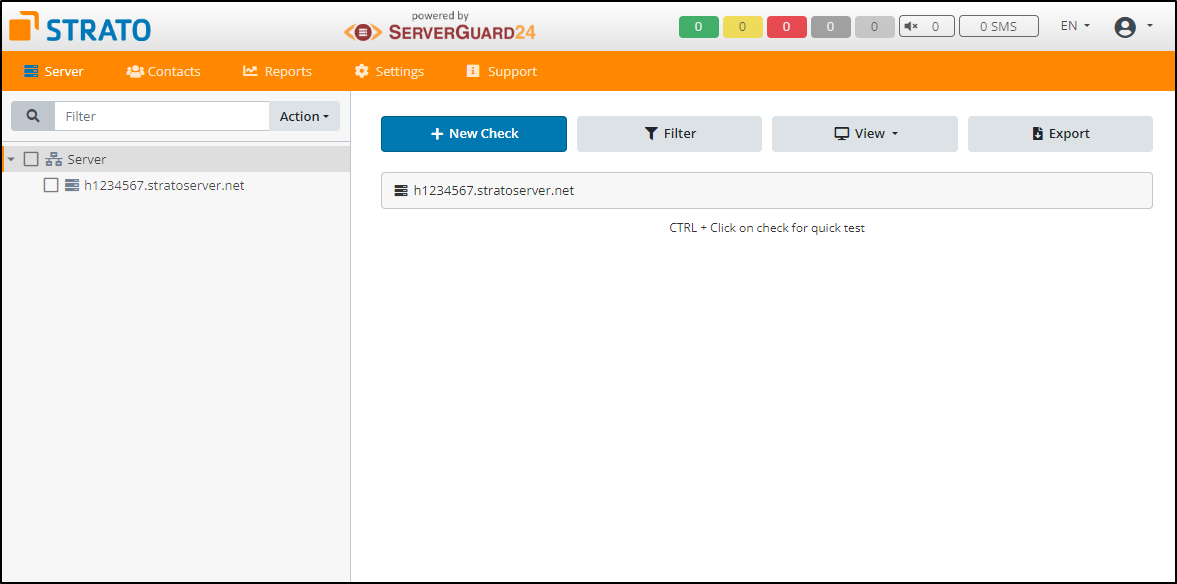1177x584 pixels.
Task: Click the green status counter
Action: coord(698,27)
